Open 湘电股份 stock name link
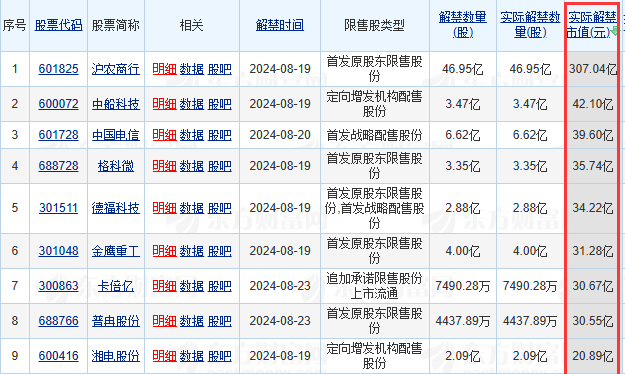The height and width of the screenshot is (374, 625). tap(116, 356)
